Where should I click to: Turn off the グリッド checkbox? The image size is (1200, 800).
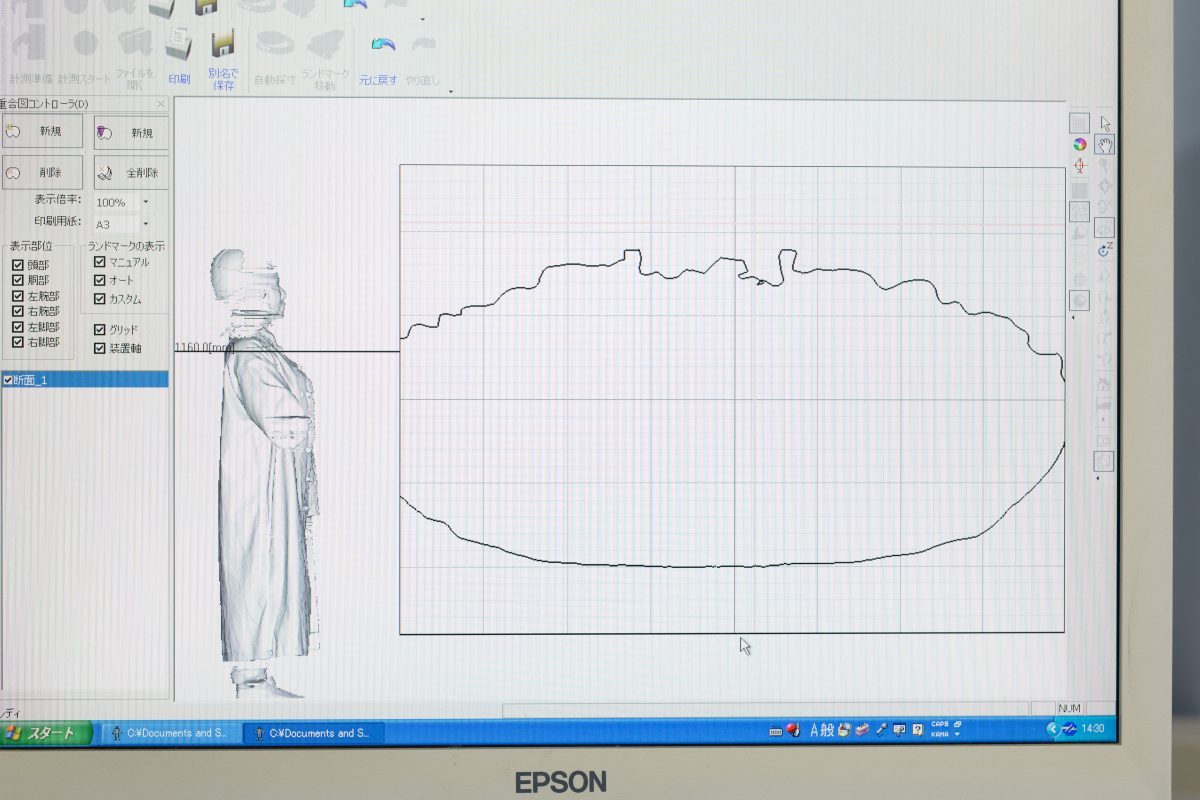99,329
